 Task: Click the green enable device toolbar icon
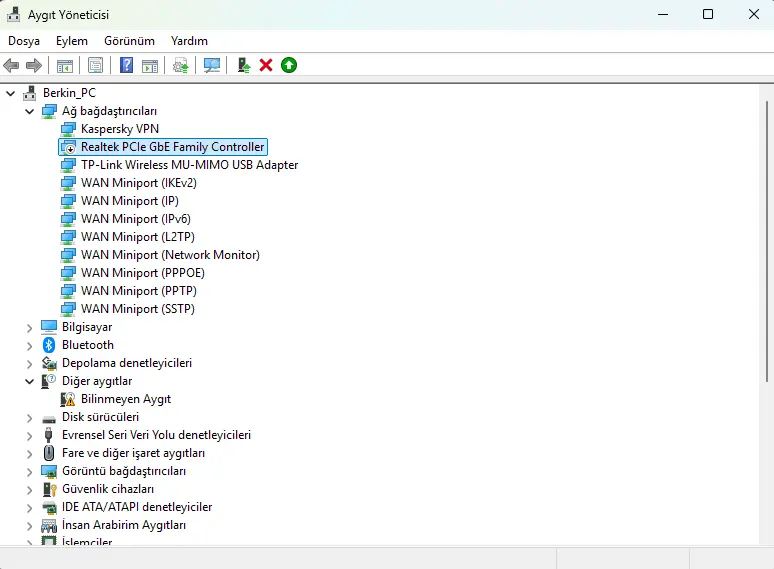click(x=289, y=65)
